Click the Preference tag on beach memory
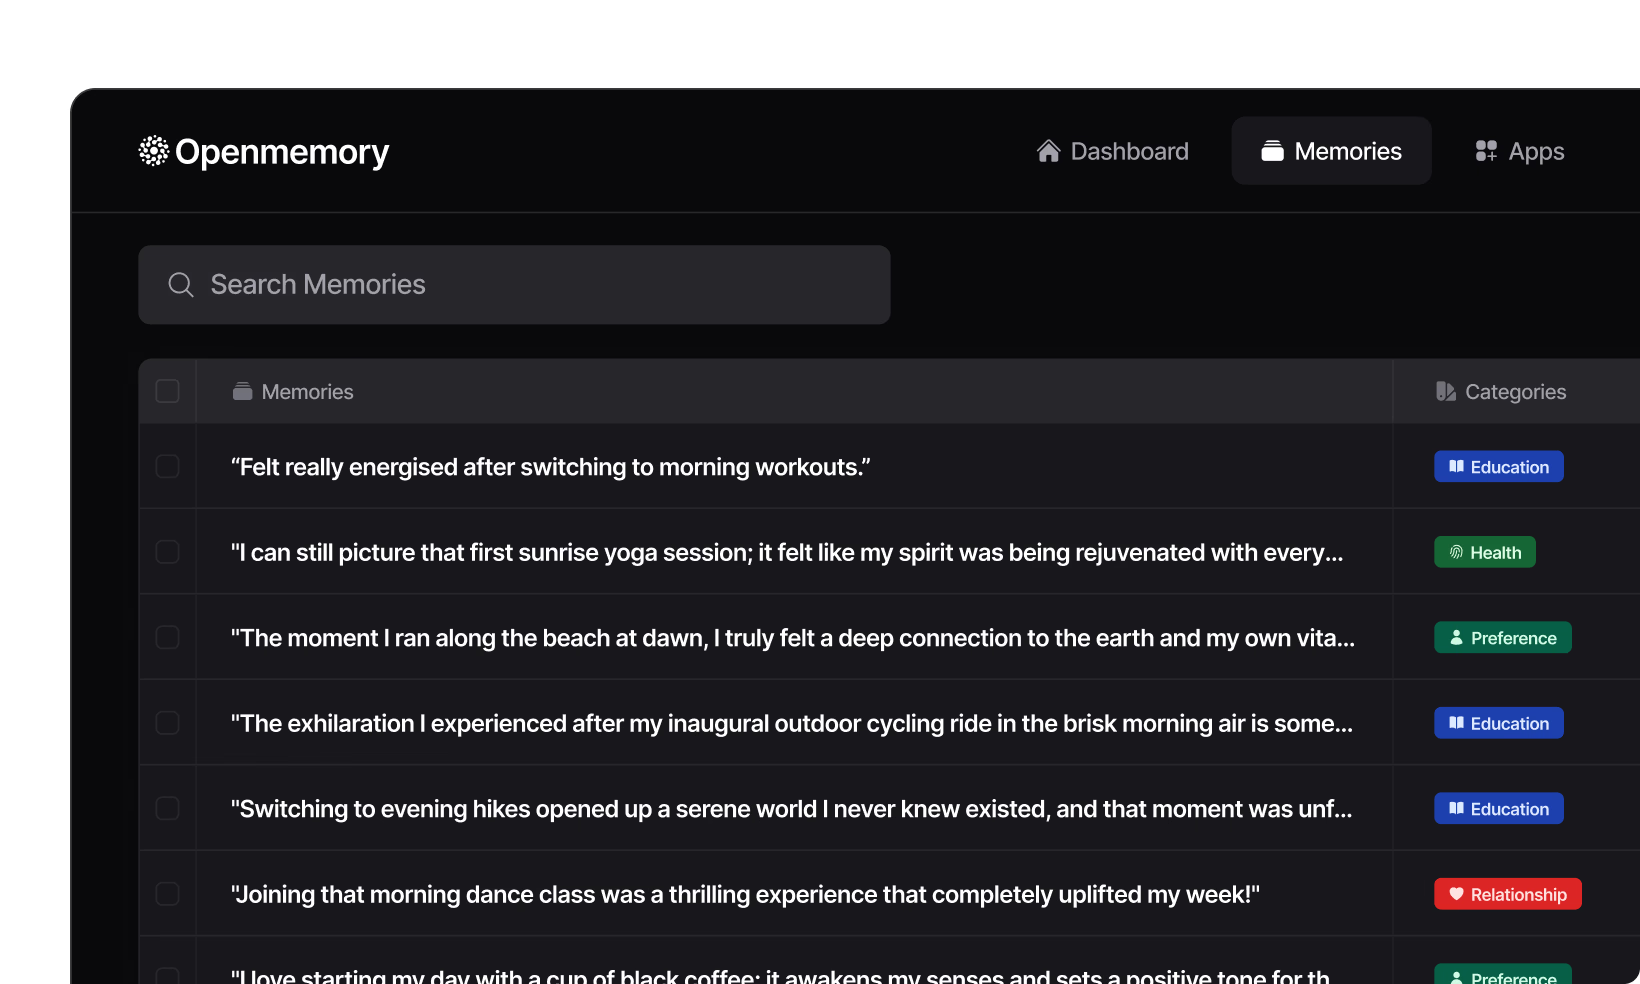This screenshot has height=984, width=1640. [x=1502, y=638]
